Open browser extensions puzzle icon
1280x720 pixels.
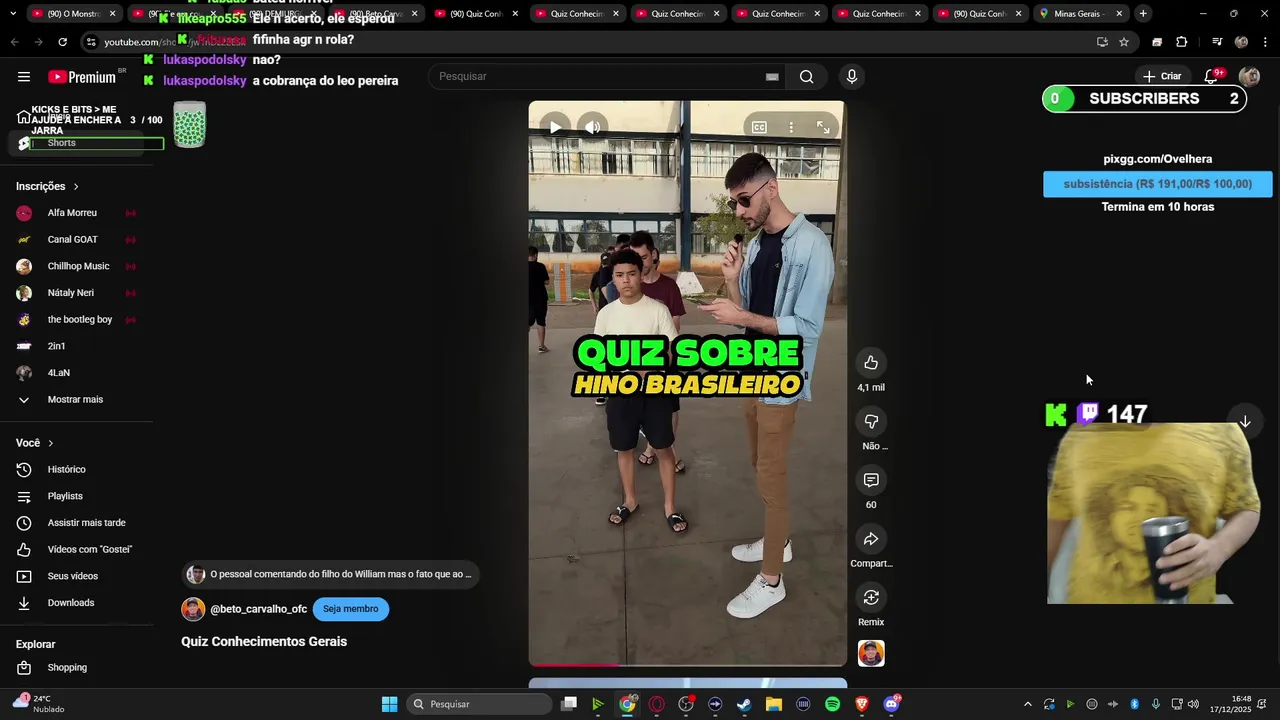click(x=1182, y=42)
